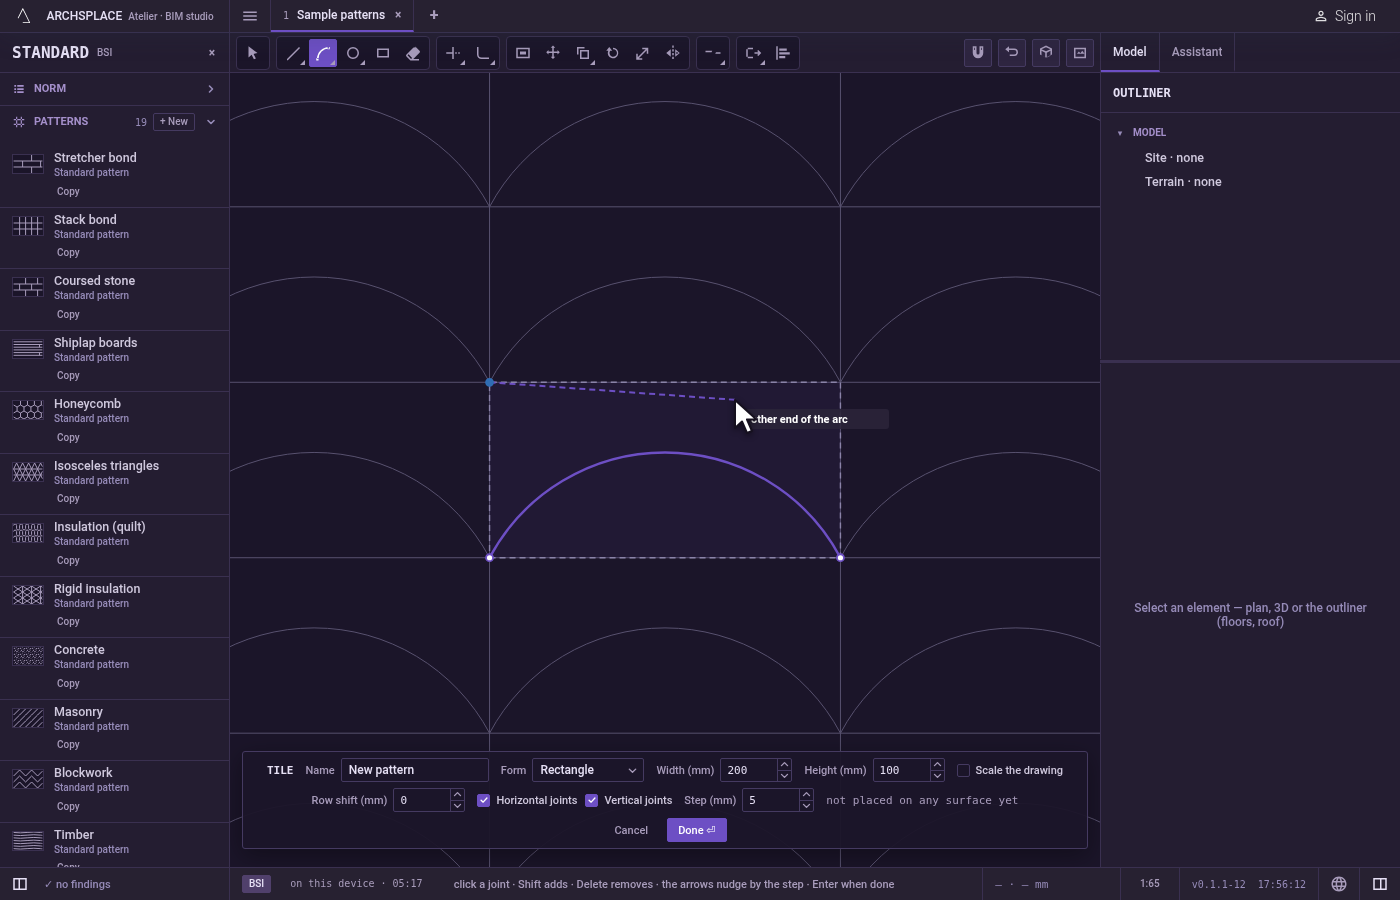The width and height of the screenshot is (1400, 900).
Task: Enable Scale the drawing checkbox
Action: [x=964, y=770]
